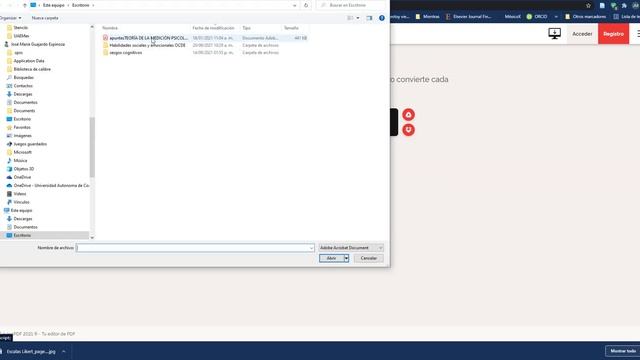Screen dimensions: 640x360
Task: Sort files by the Nombre column header
Action: click(110, 28)
